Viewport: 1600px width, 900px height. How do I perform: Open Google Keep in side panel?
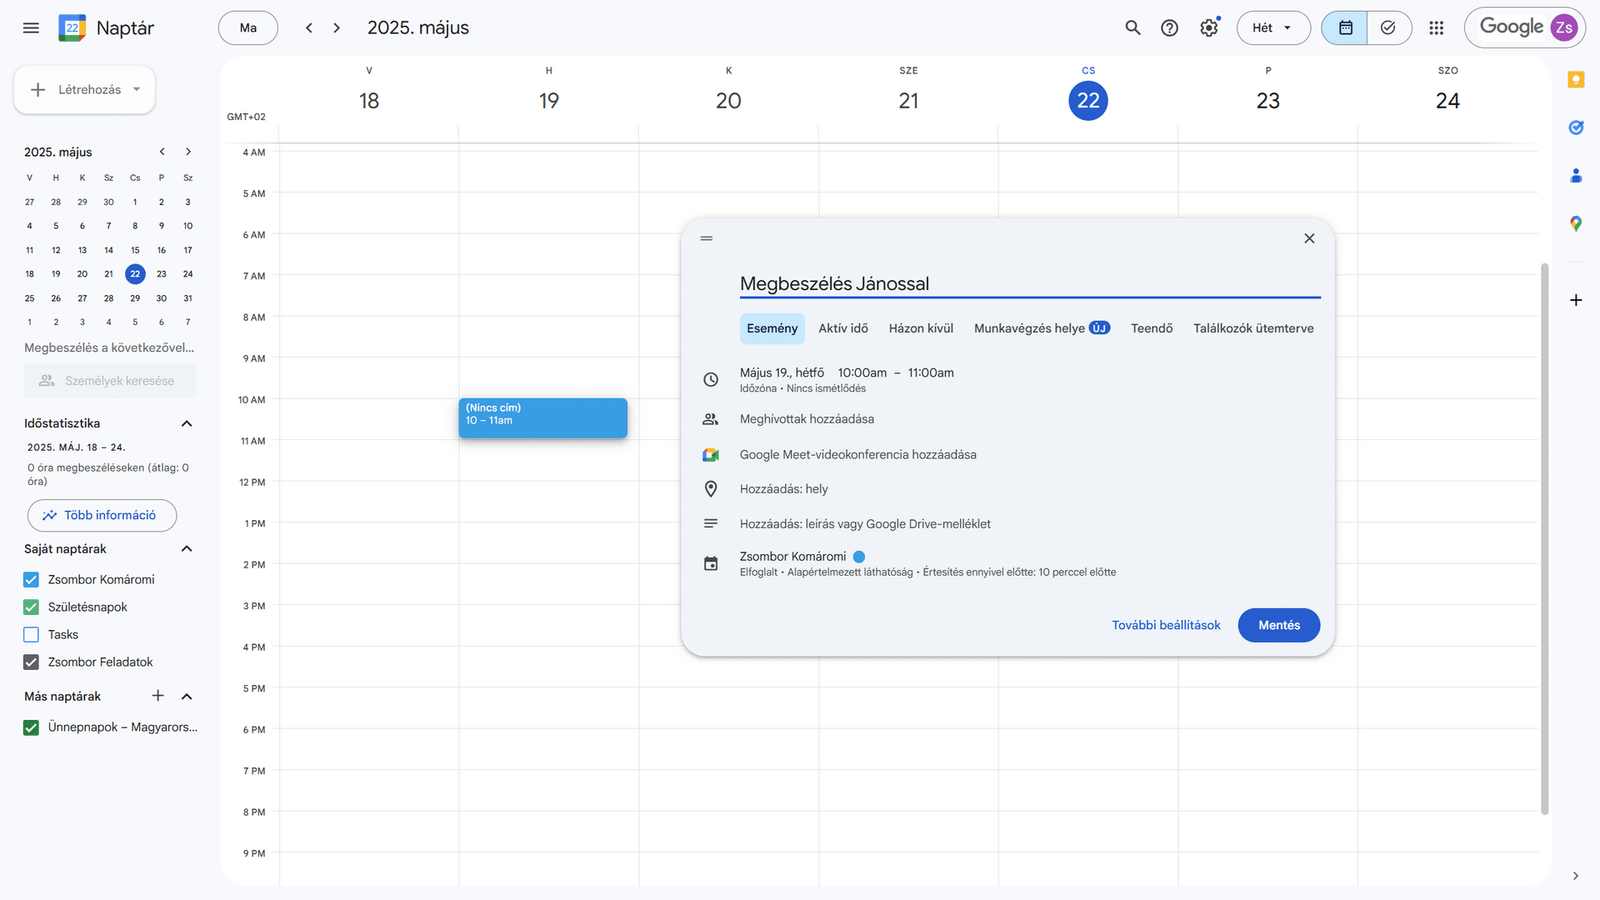click(1576, 80)
